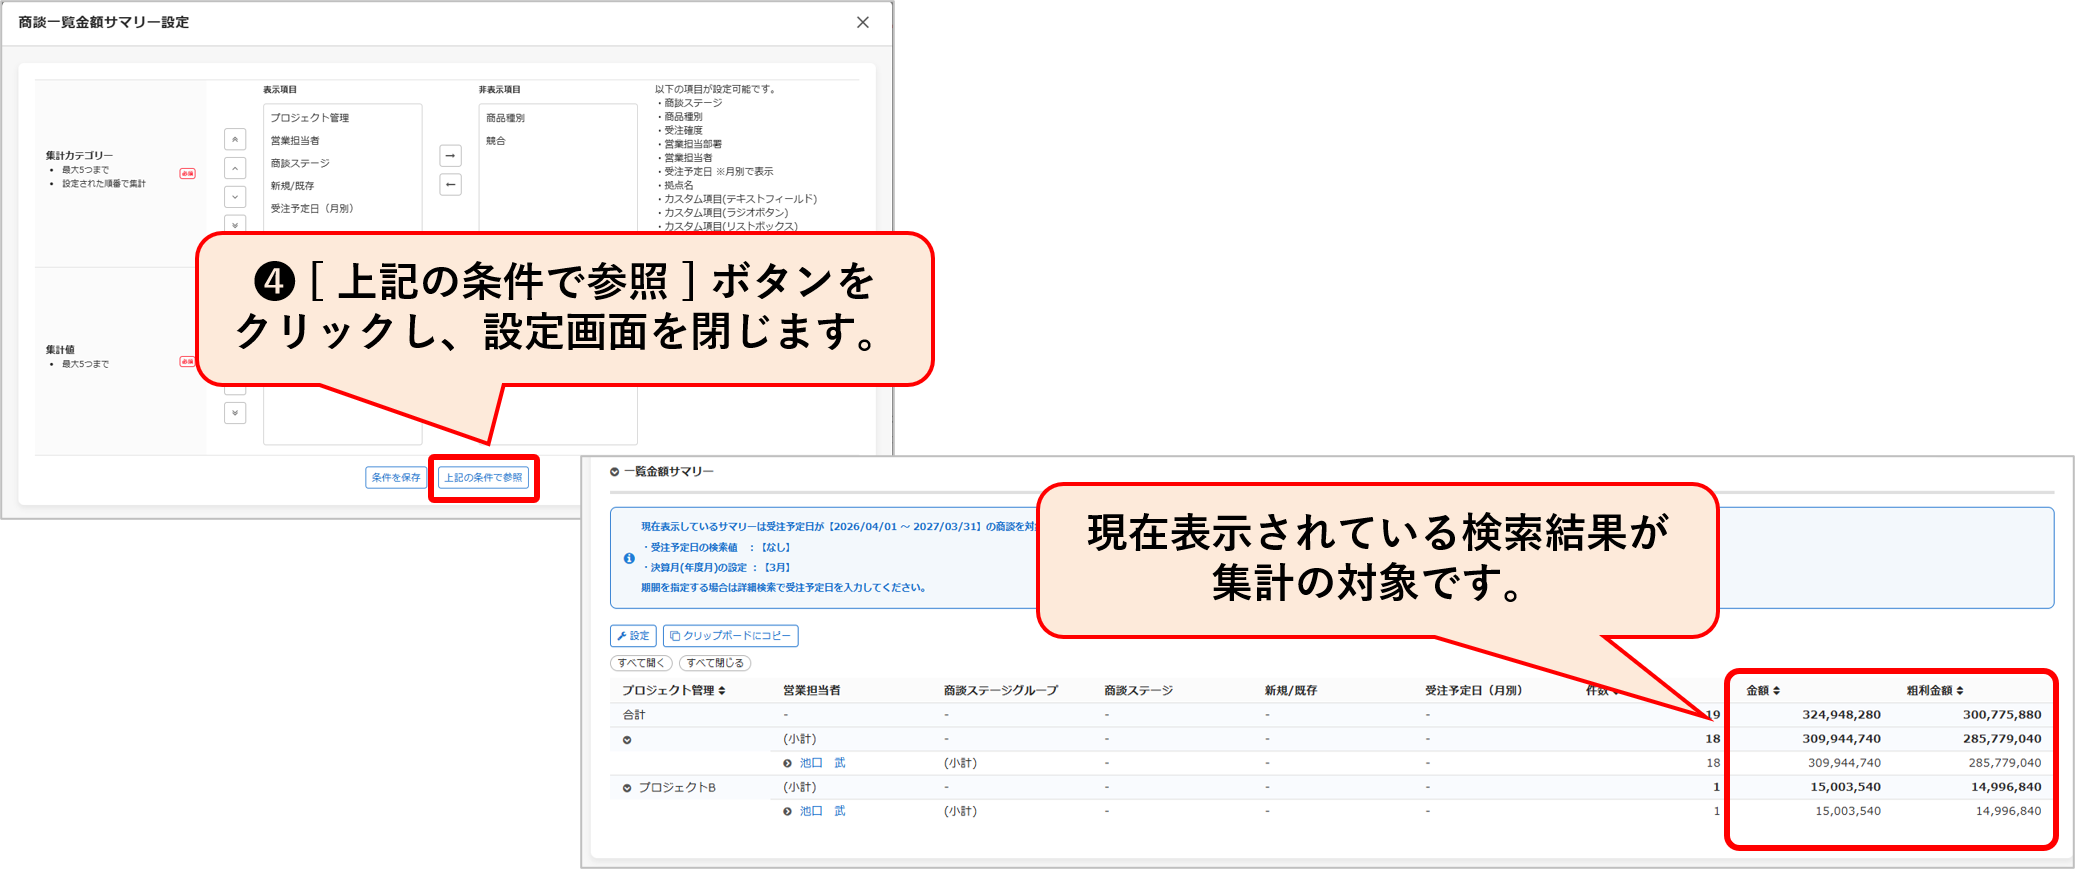Click 新規/既存 column header in summary
This screenshot has height=869, width=2075.
click(1290, 691)
